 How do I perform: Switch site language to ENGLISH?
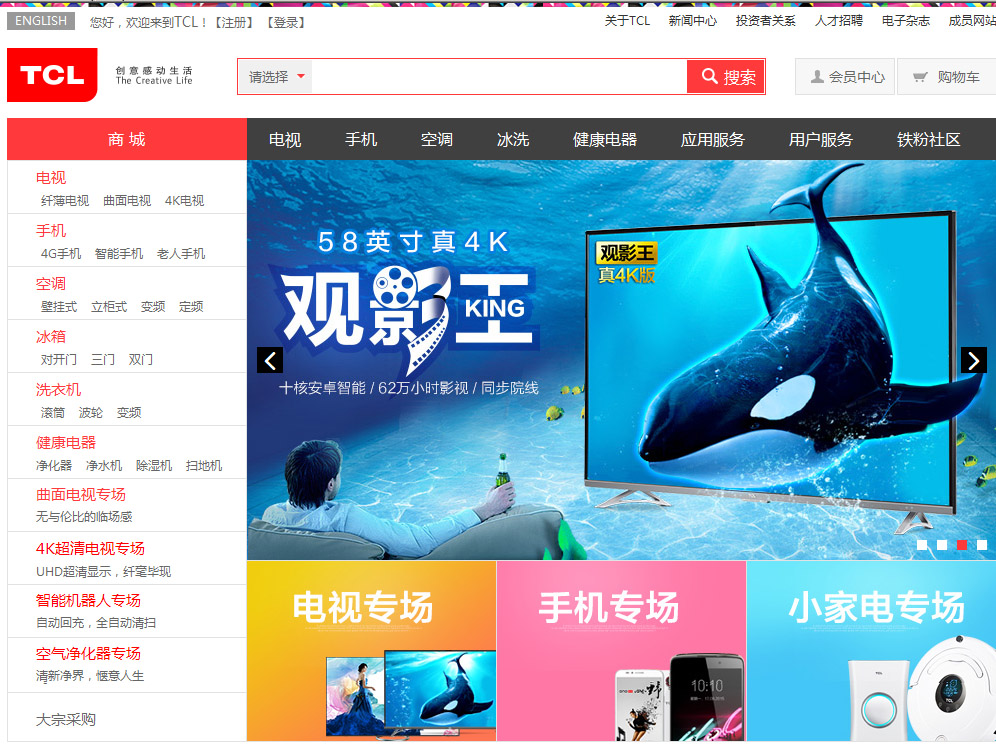pyautogui.click(x=41, y=21)
